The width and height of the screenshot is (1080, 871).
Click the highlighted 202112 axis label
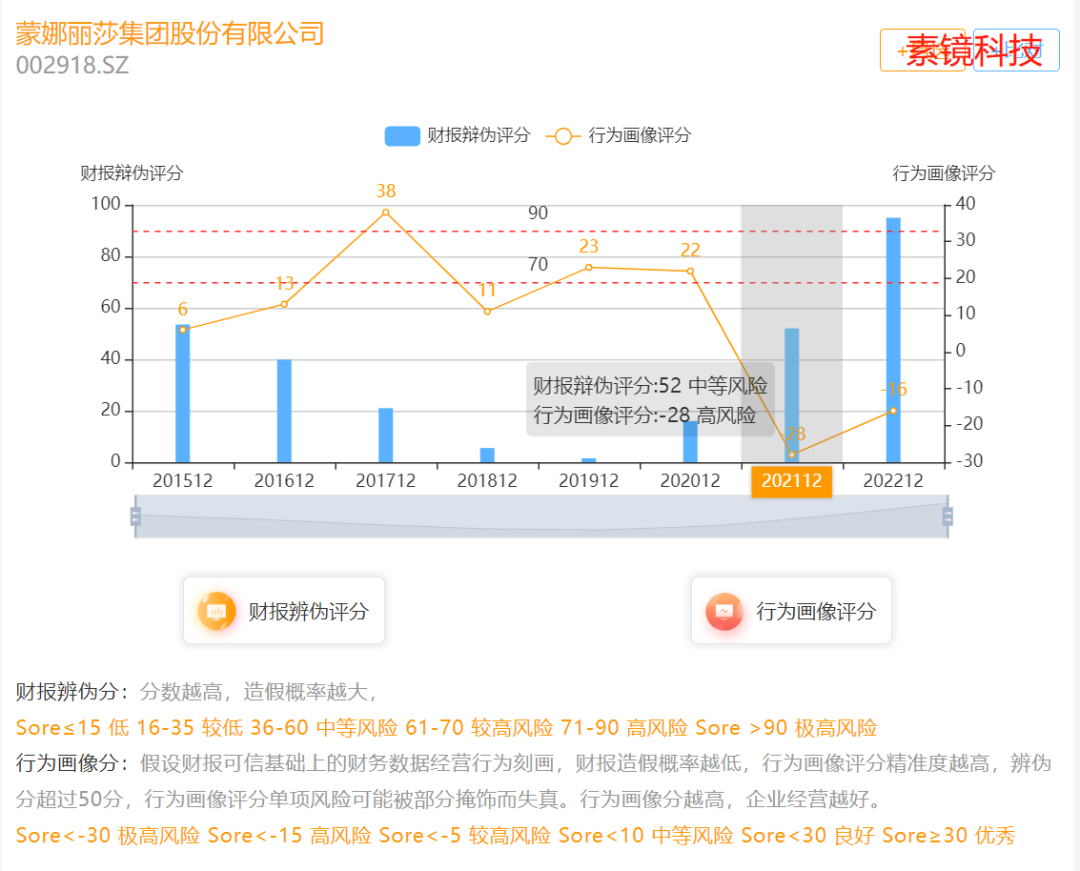tap(791, 481)
